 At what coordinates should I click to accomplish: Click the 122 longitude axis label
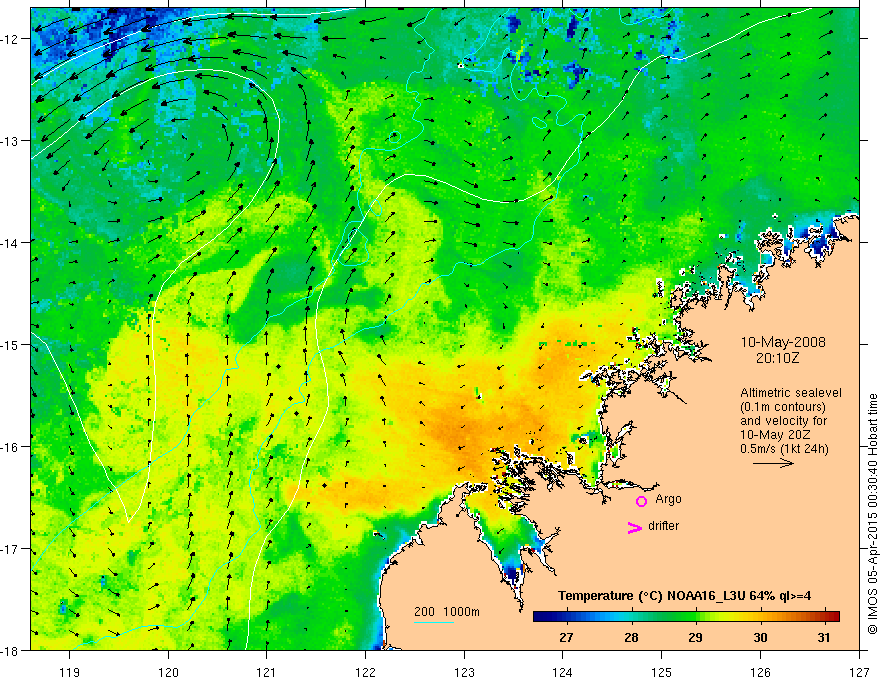(365, 672)
